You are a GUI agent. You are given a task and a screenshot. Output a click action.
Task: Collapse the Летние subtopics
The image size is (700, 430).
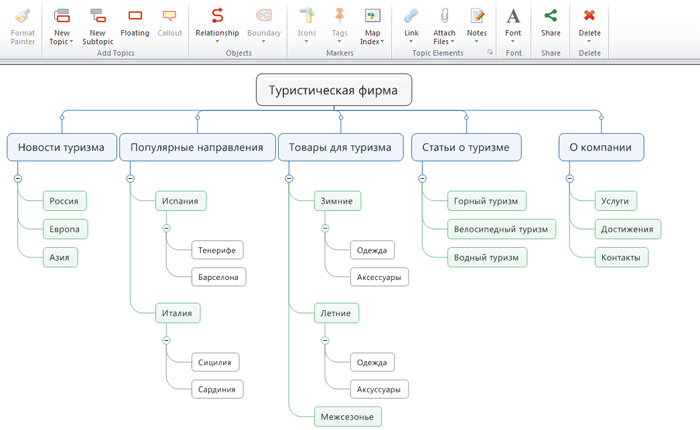click(325, 340)
